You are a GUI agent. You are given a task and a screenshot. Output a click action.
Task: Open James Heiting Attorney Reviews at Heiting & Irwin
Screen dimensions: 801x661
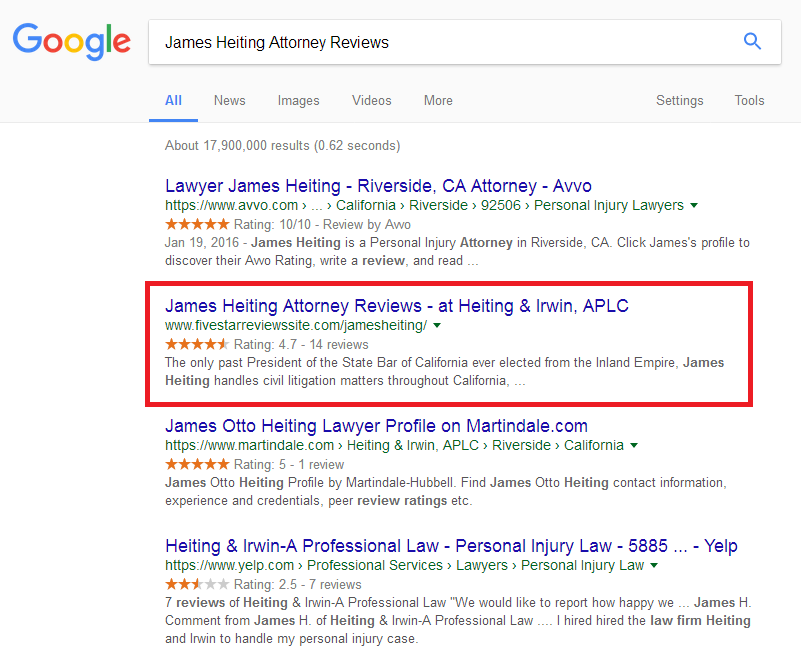[x=396, y=306]
